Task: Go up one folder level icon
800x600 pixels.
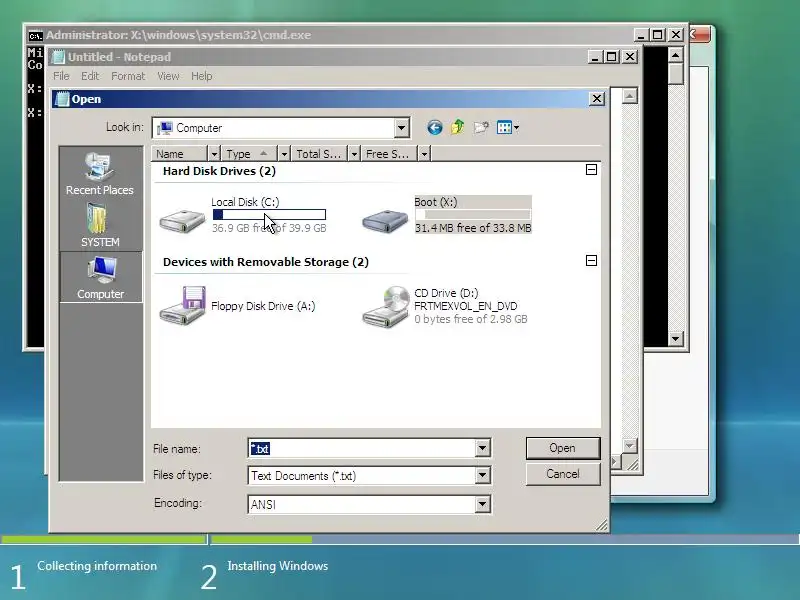Action: tap(458, 127)
